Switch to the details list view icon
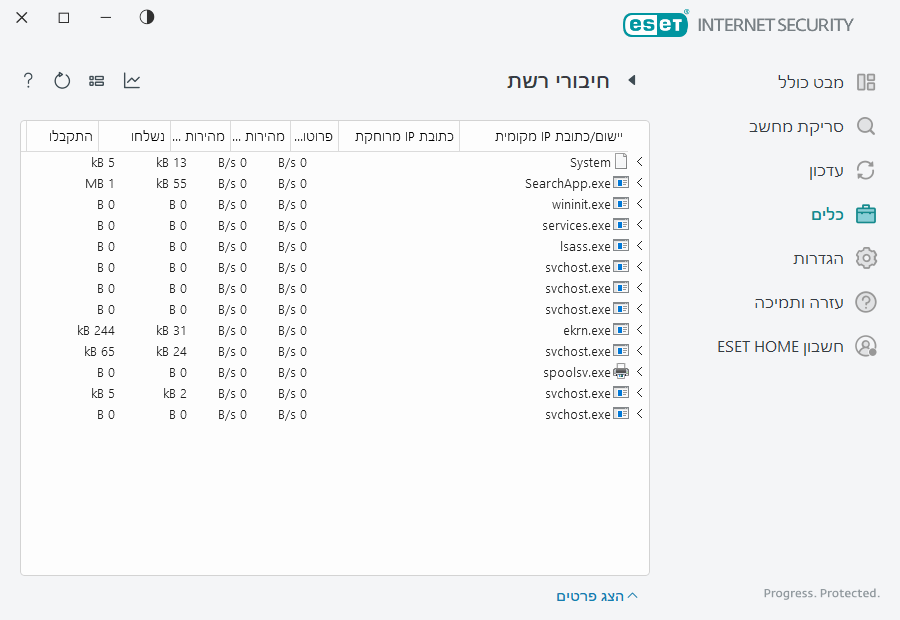 tap(96, 80)
